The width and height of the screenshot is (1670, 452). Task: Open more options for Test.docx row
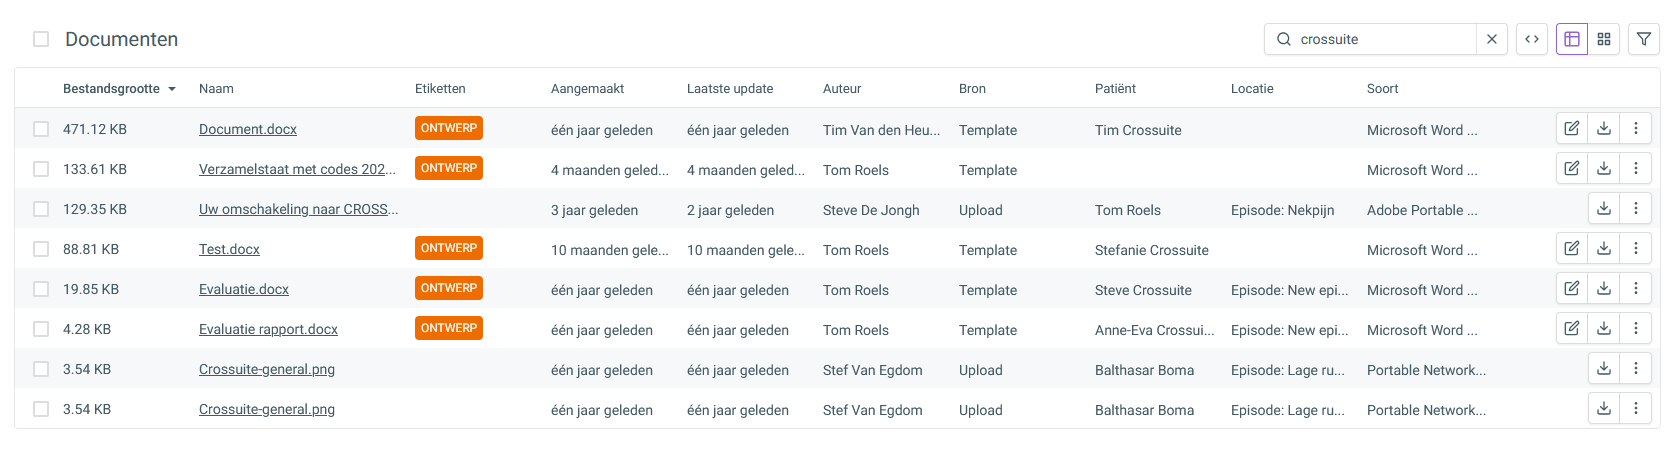pos(1636,248)
